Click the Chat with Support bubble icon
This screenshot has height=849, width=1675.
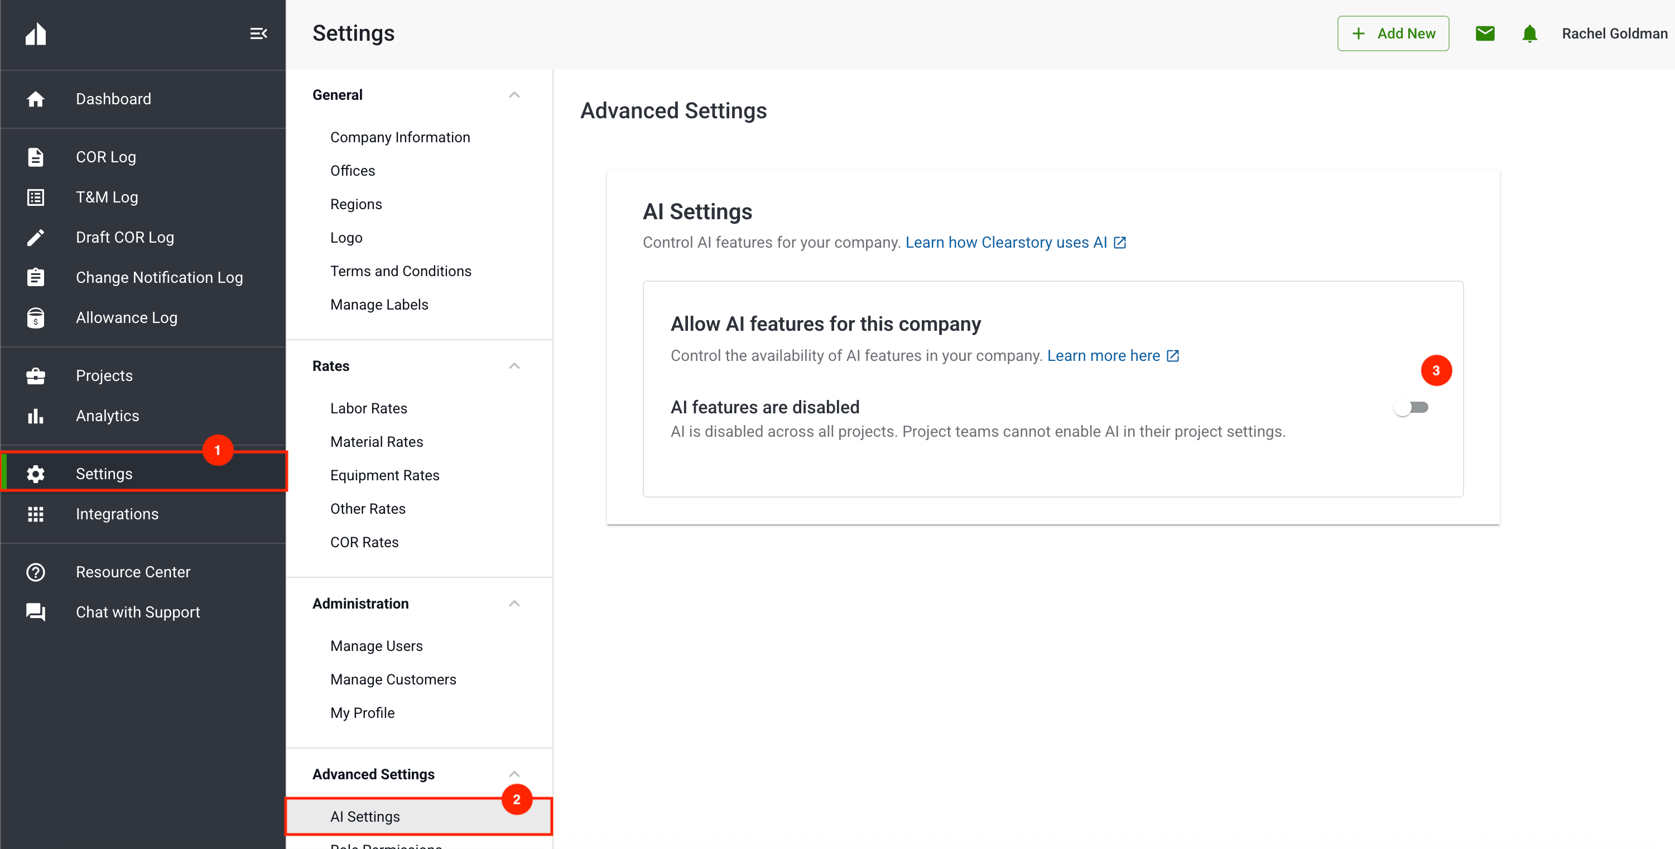click(x=36, y=612)
